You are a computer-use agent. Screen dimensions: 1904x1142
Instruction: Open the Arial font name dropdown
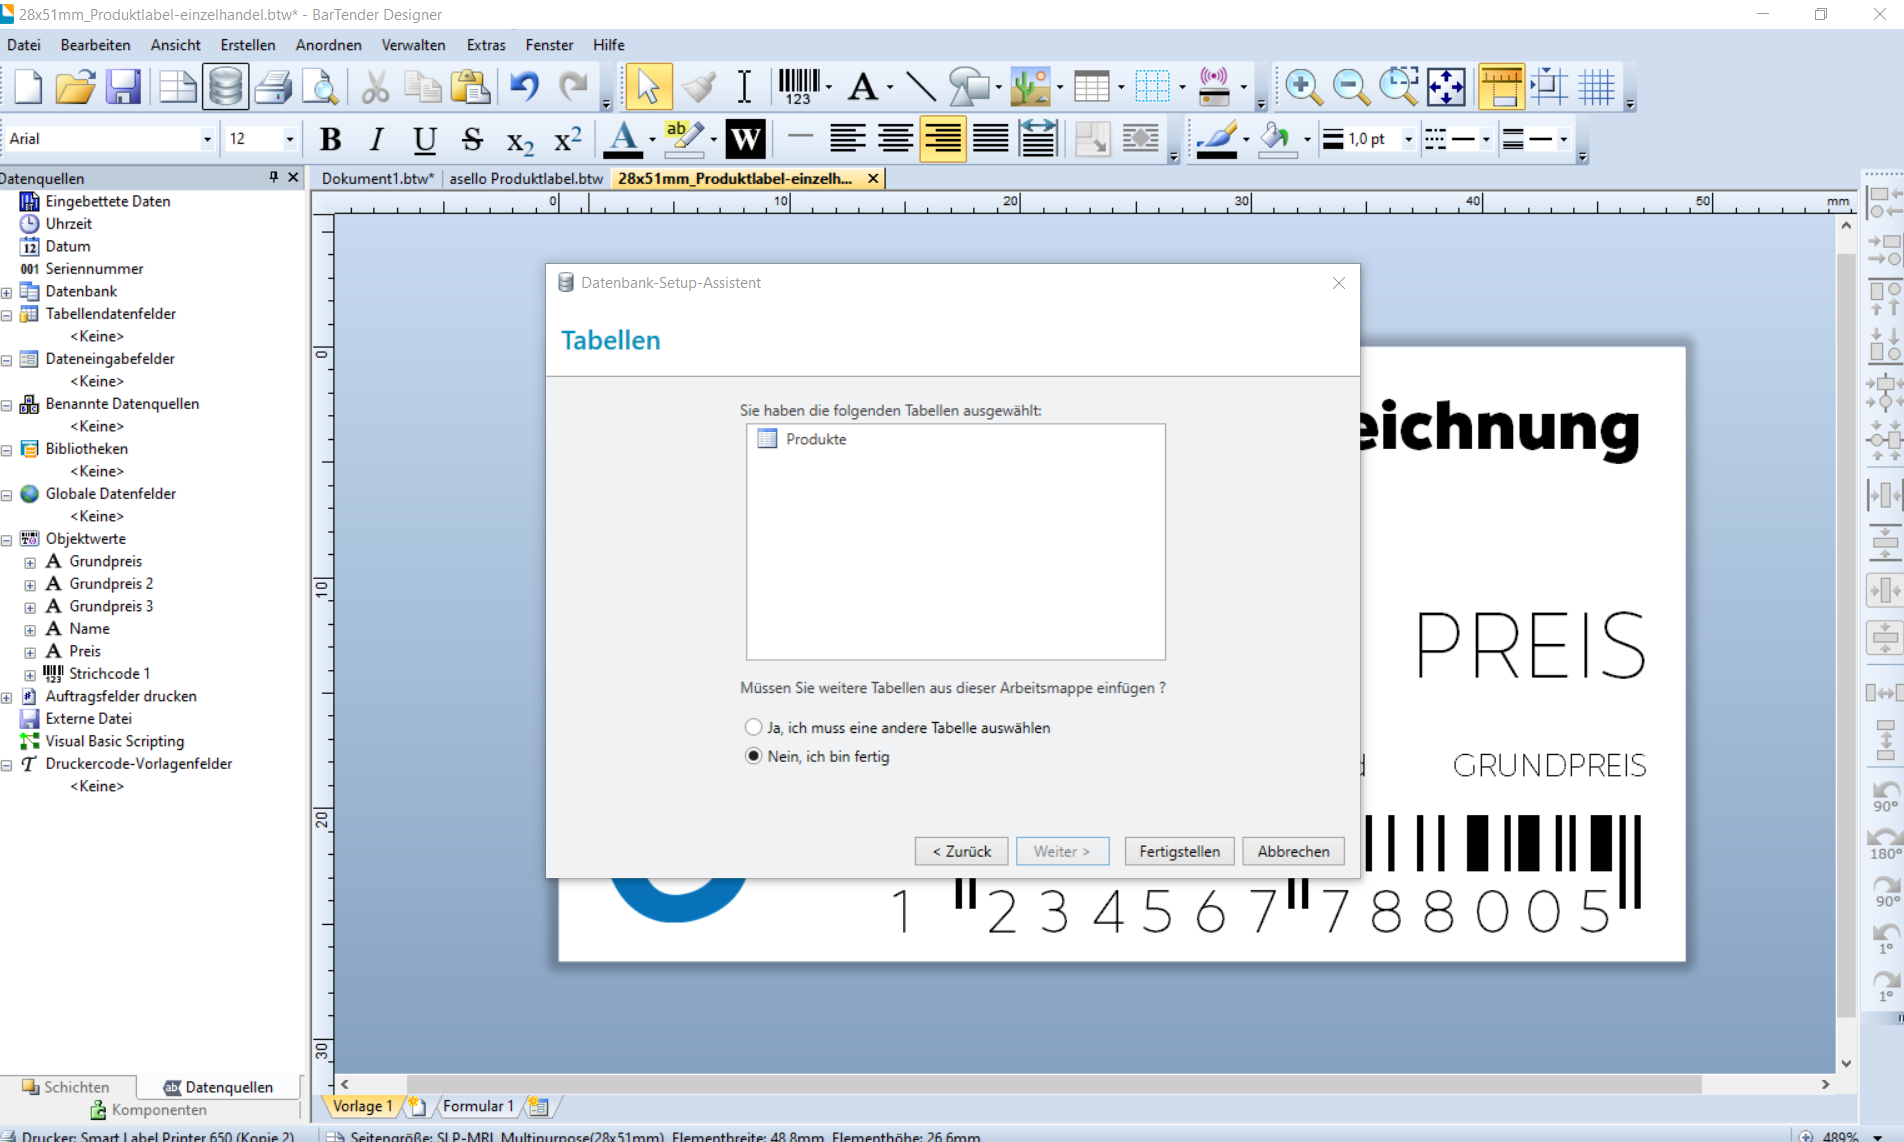pos(207,139)
